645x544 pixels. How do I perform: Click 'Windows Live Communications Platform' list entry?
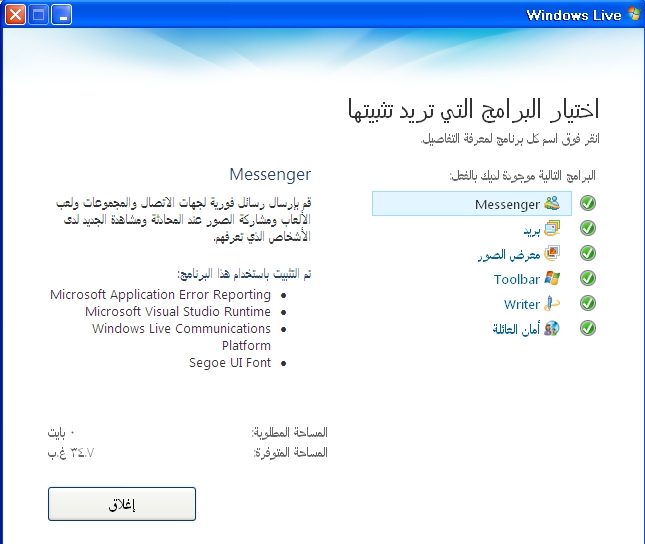181,337
